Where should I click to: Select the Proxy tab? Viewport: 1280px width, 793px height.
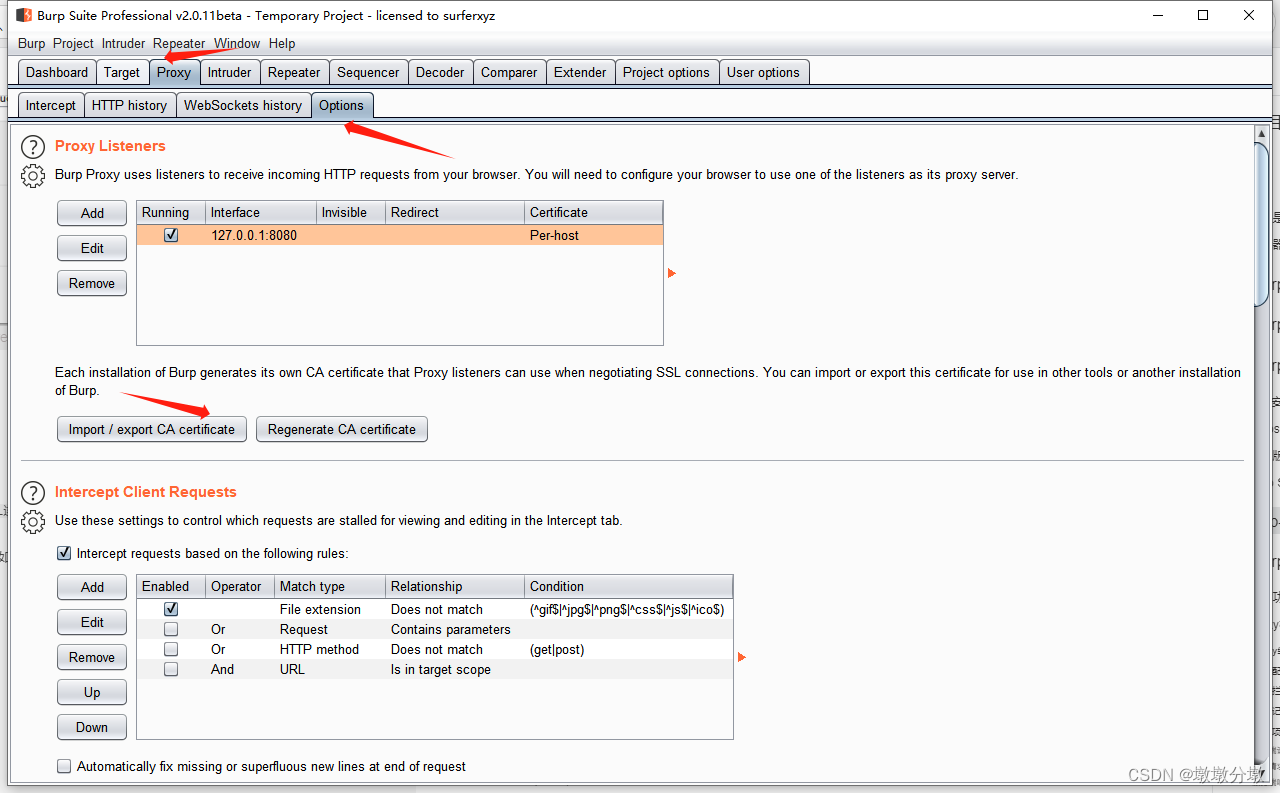pos(174,72)
